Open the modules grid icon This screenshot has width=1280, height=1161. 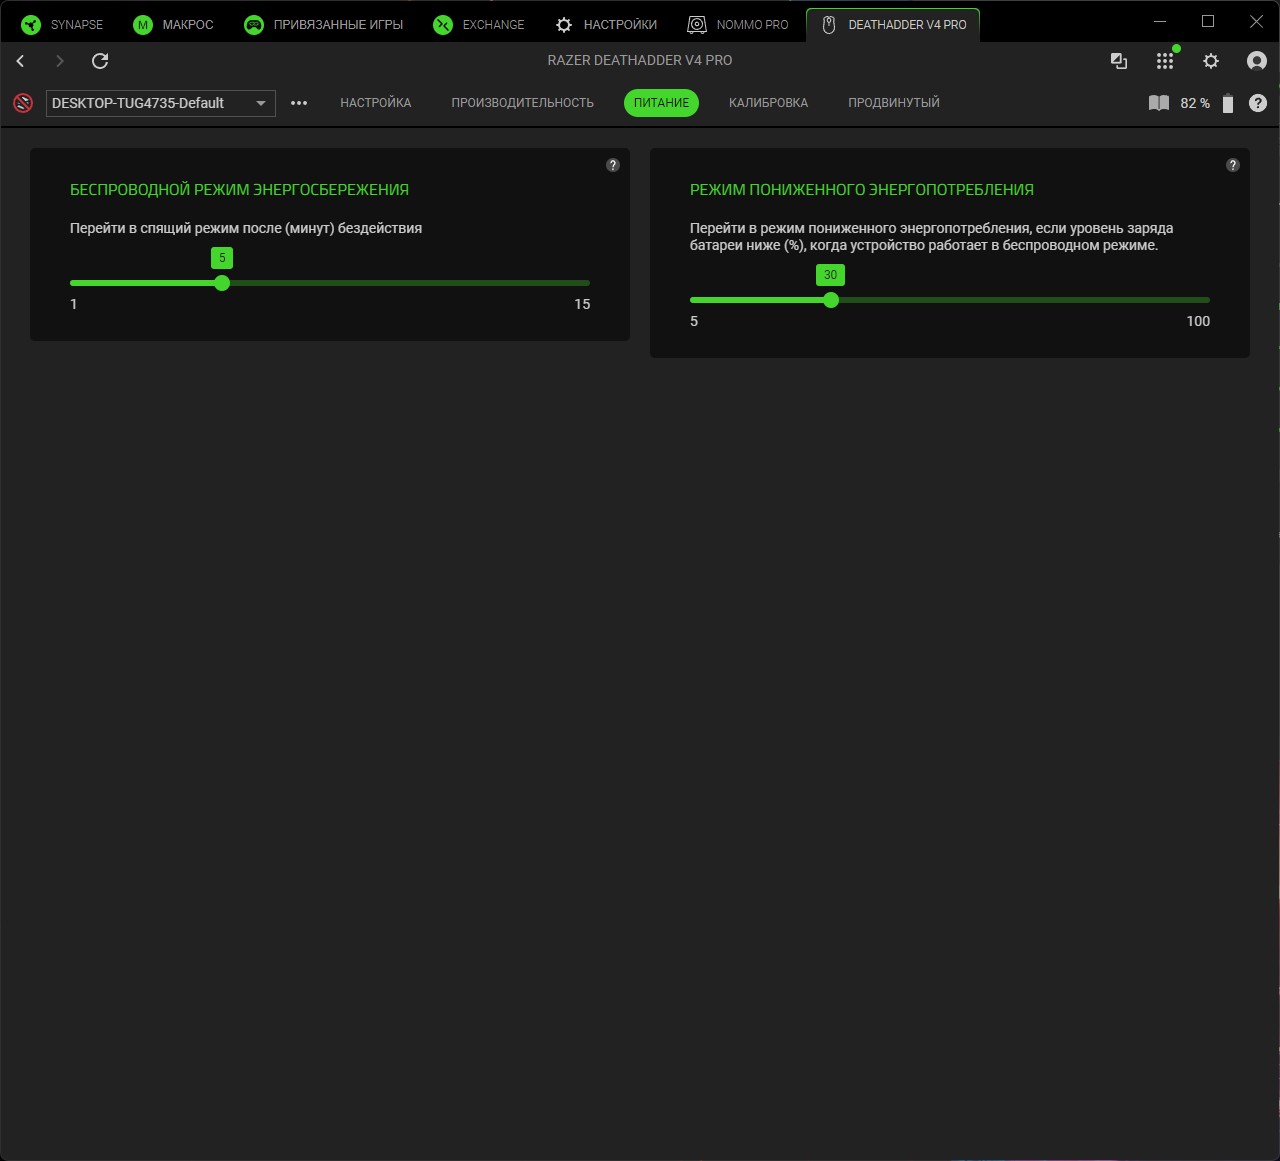point(1165,61)
